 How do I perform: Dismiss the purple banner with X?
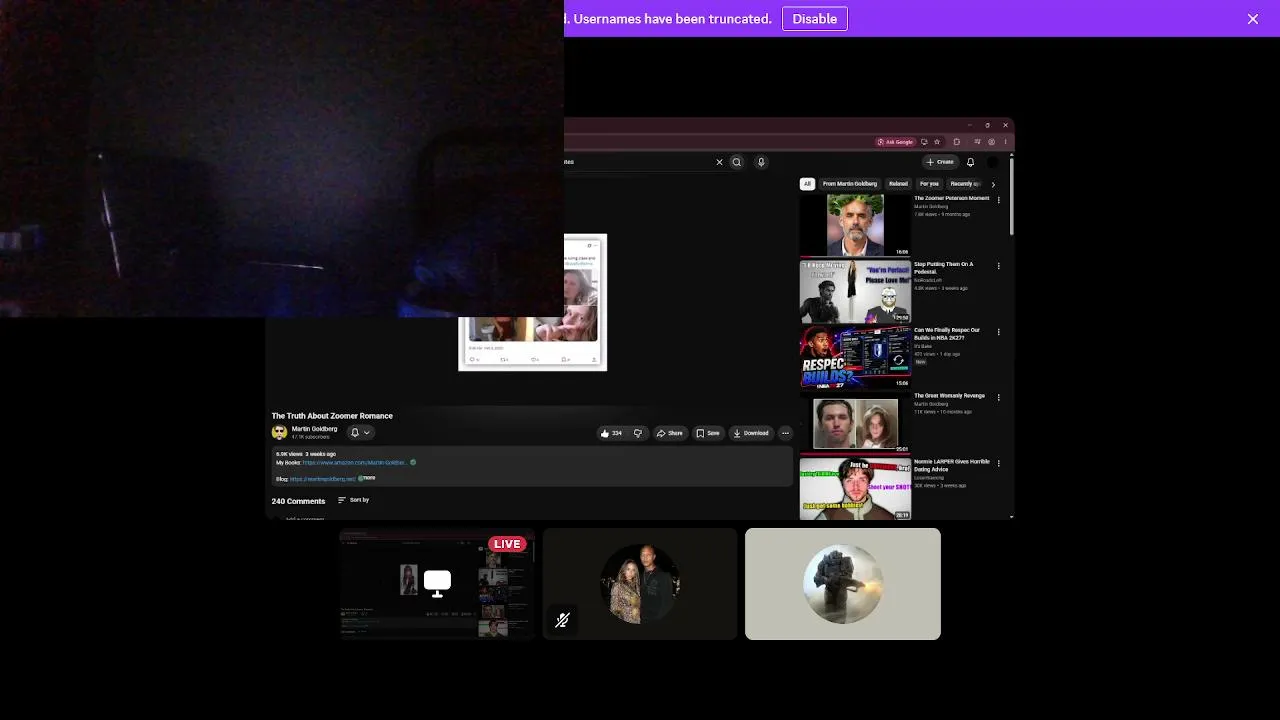coord(1253,19)
